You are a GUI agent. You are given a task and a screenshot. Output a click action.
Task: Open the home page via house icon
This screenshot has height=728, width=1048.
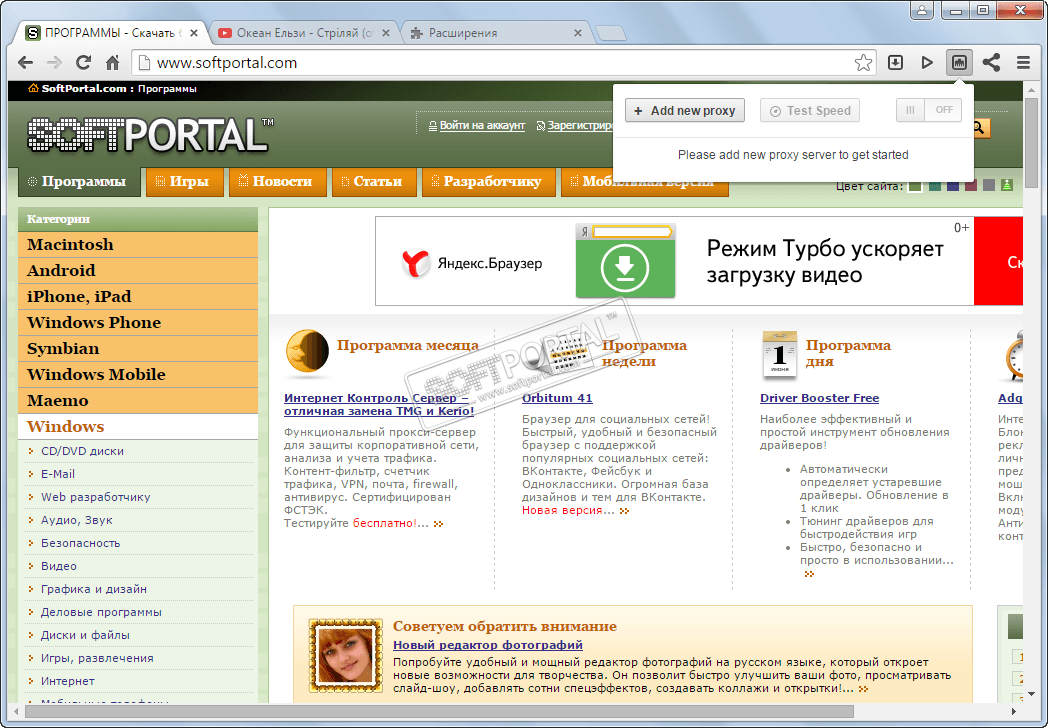coord(112,63)
